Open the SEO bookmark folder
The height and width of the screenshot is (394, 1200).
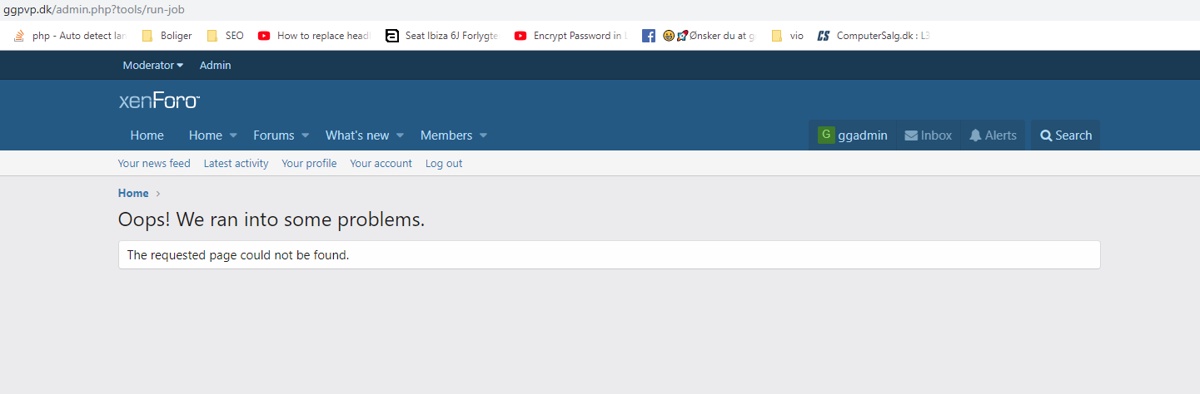(x=225, y=35)
